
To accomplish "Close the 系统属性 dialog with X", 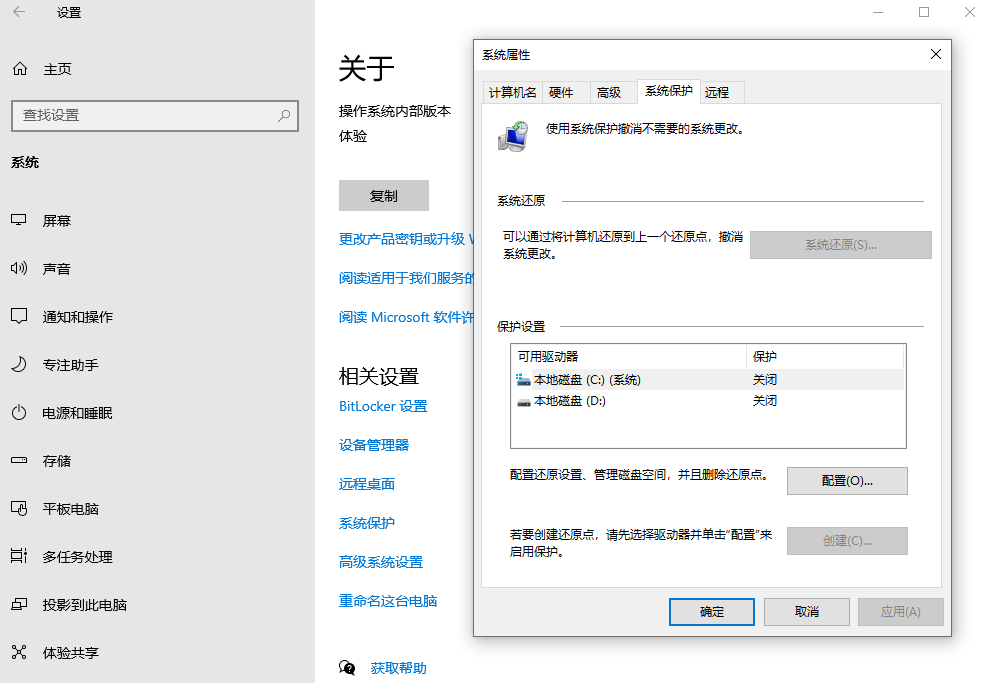I will pos(935,55).
